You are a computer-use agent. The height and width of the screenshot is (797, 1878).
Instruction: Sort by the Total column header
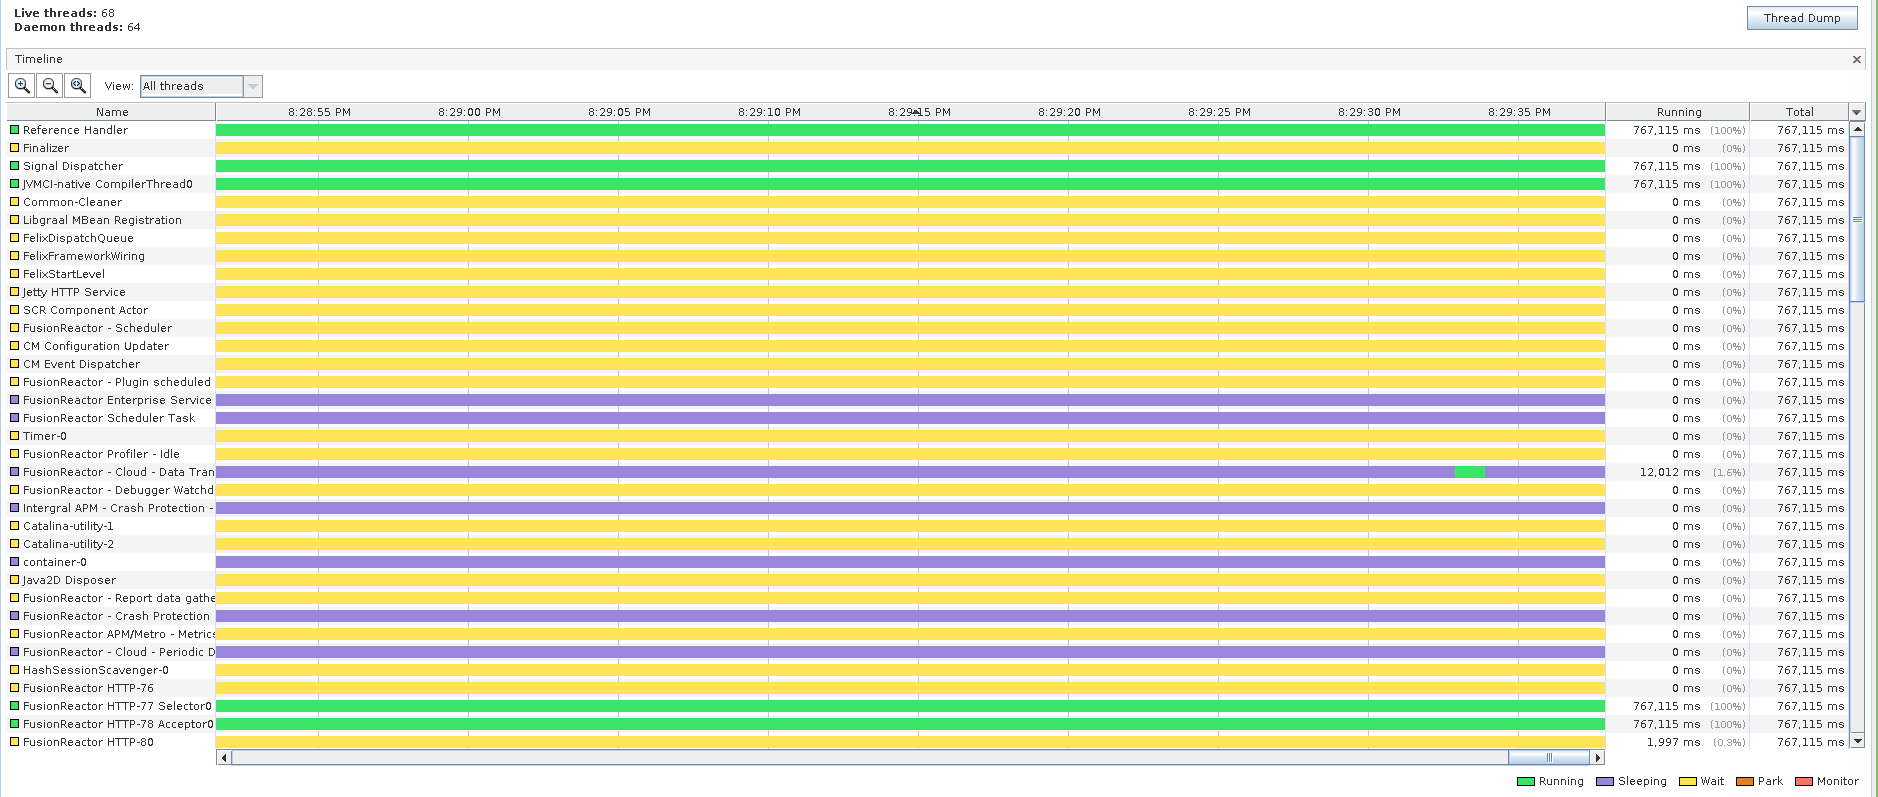coord(1799,112)
